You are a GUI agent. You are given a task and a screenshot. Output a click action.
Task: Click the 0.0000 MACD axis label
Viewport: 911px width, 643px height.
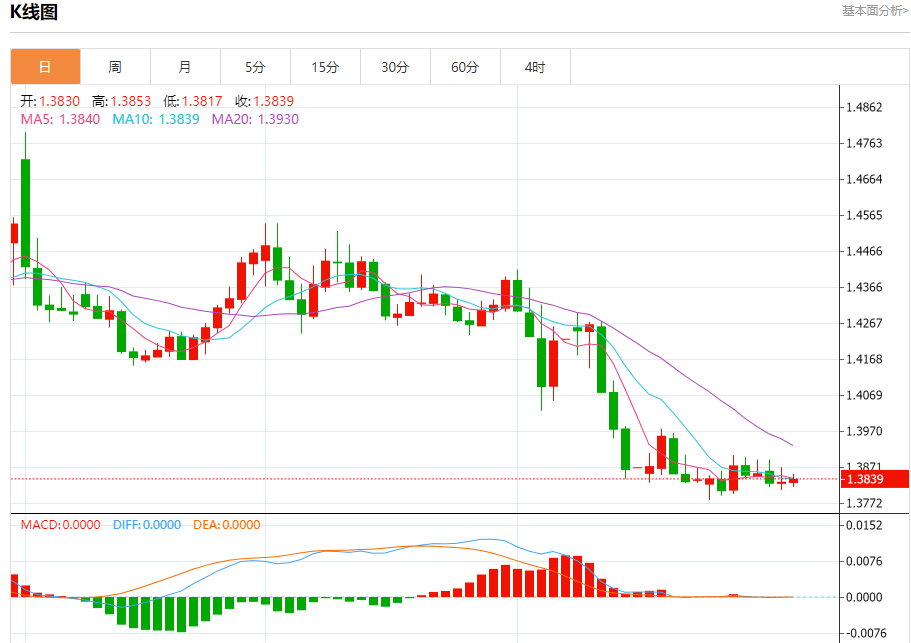click(x=865, y=598)
